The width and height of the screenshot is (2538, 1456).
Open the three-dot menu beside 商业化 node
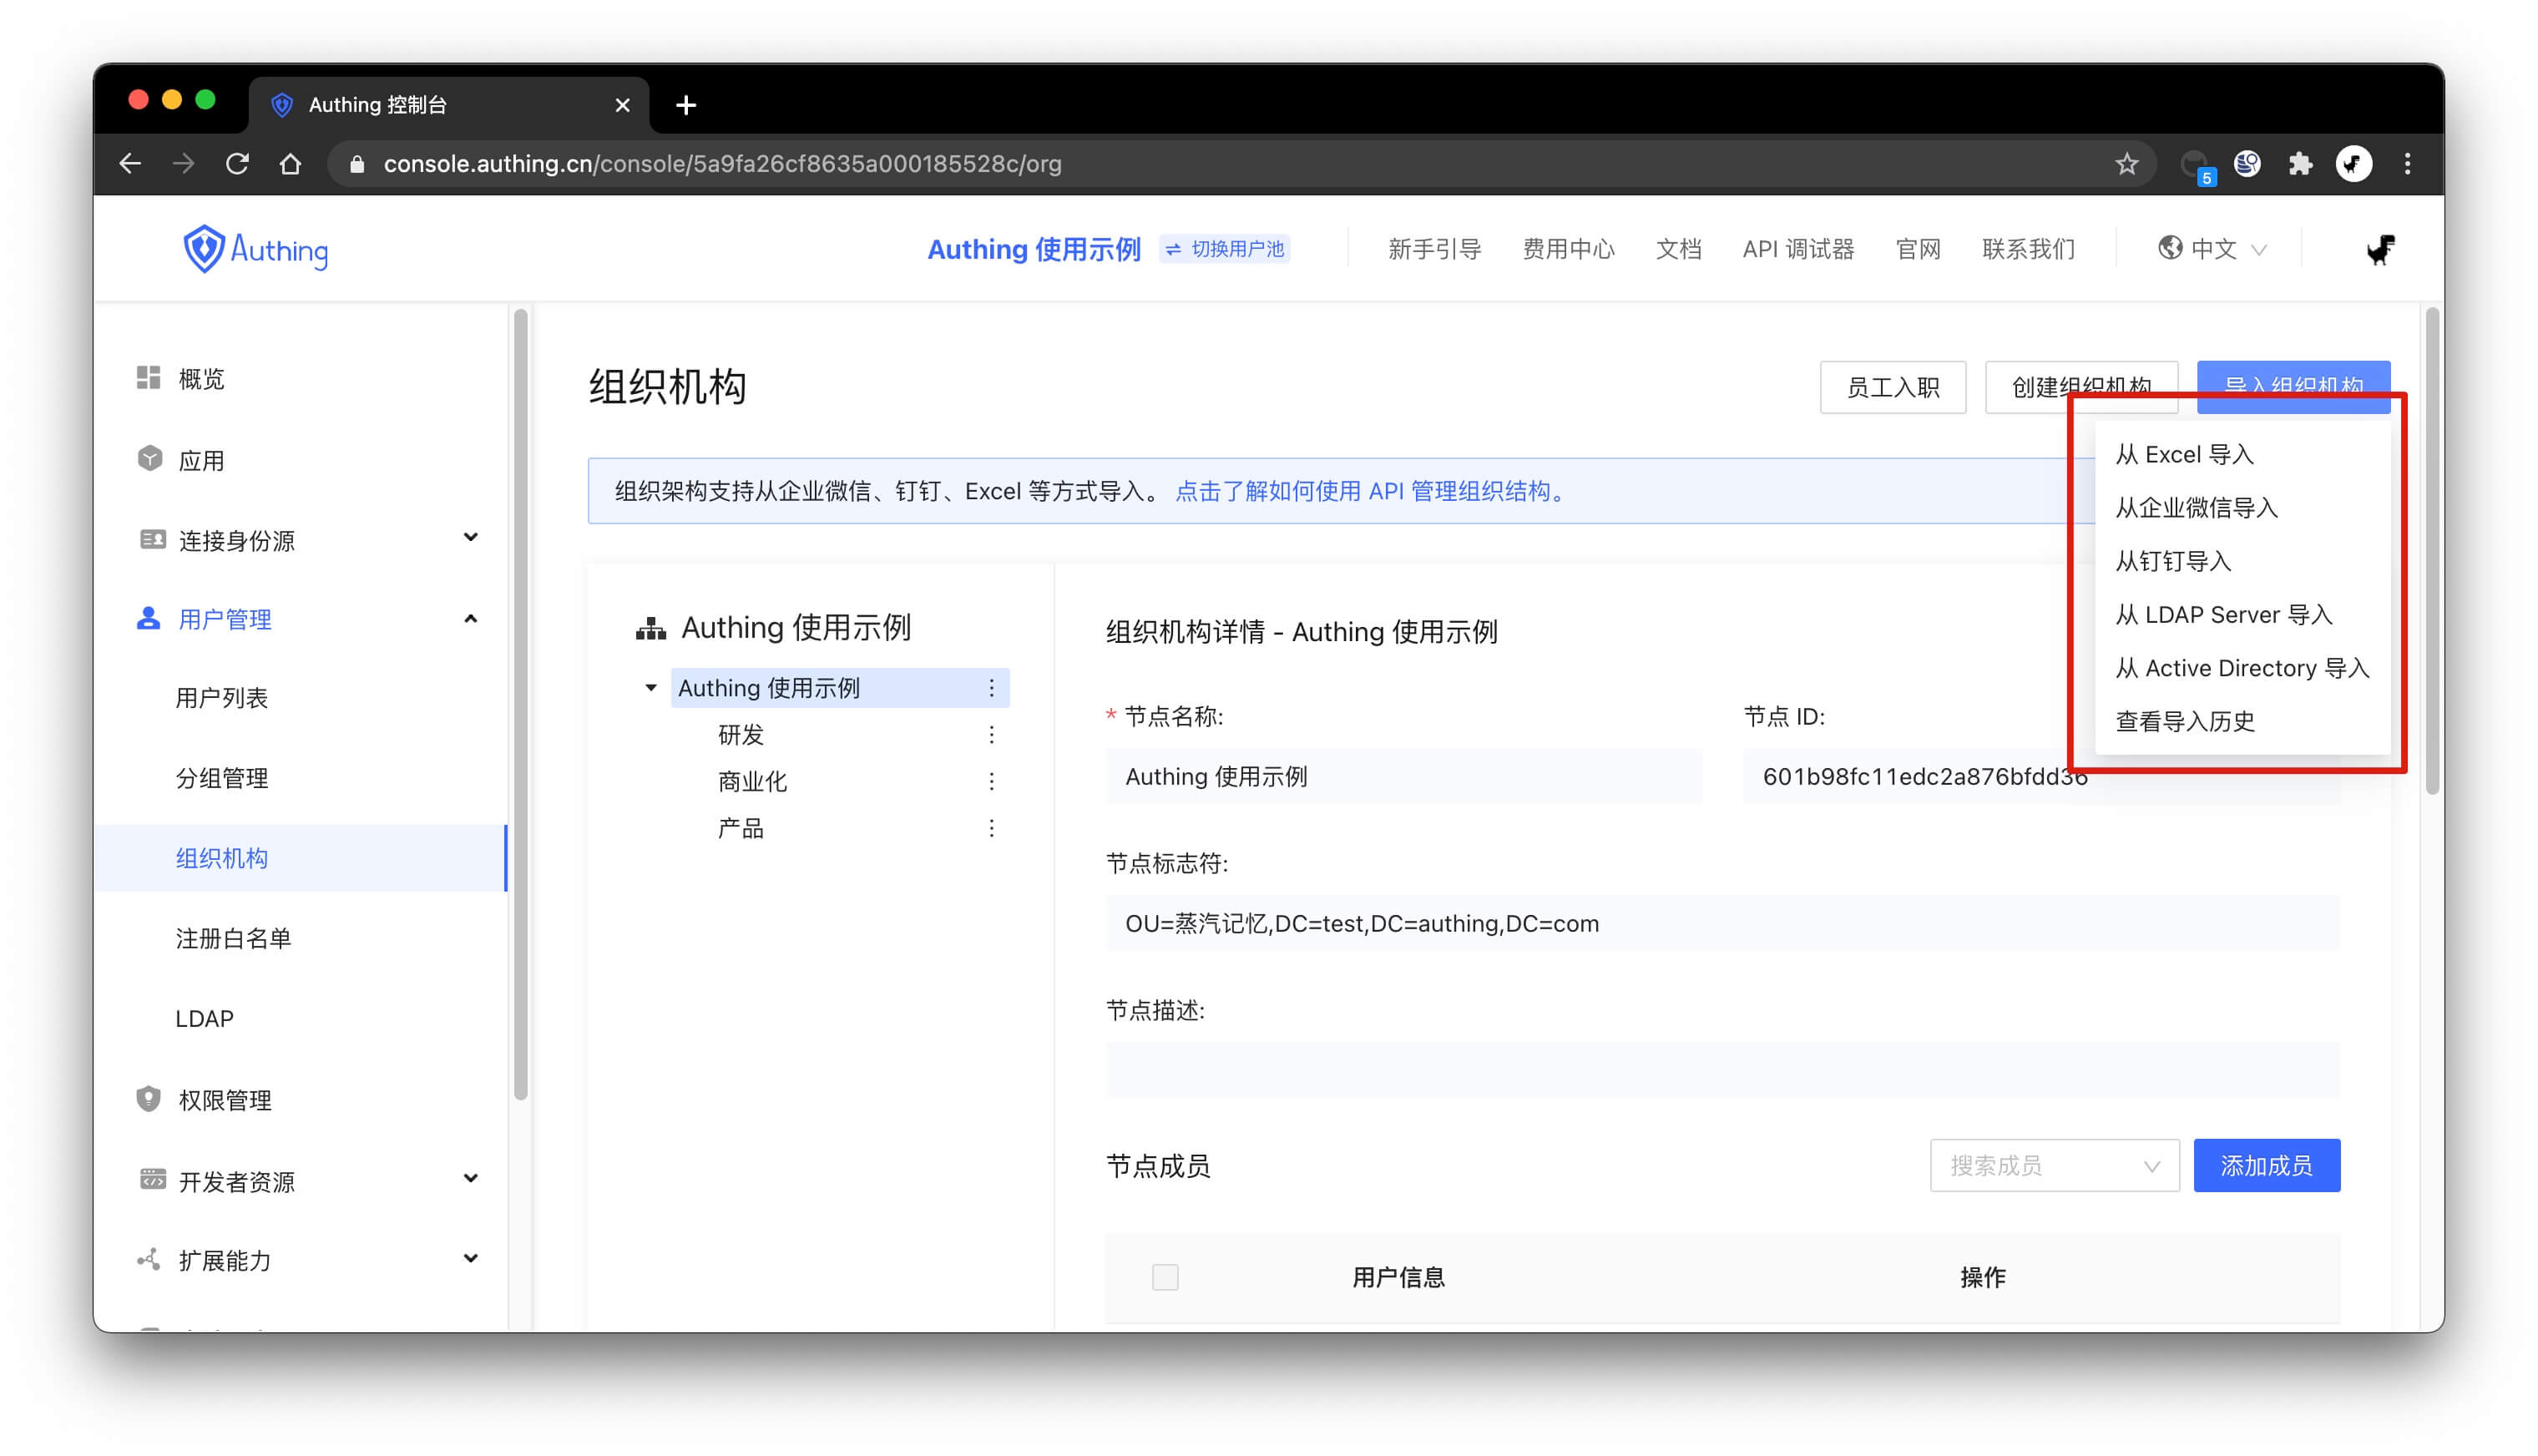[x=991, y=781]
